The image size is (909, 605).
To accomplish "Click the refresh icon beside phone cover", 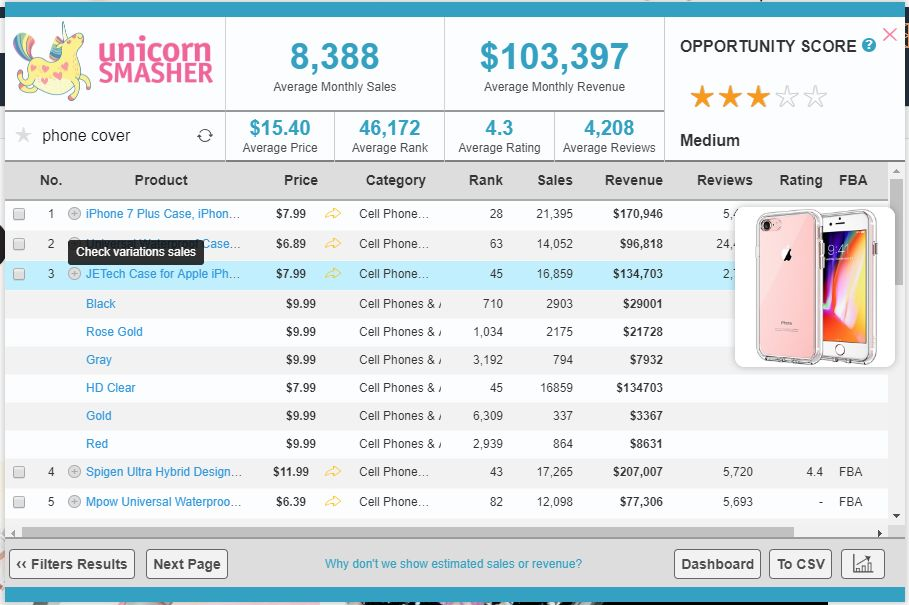I will pos(205,136).
